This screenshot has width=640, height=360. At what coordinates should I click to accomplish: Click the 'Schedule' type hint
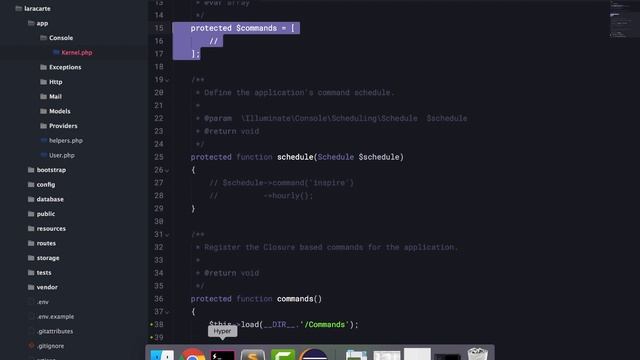coord(336,157)
